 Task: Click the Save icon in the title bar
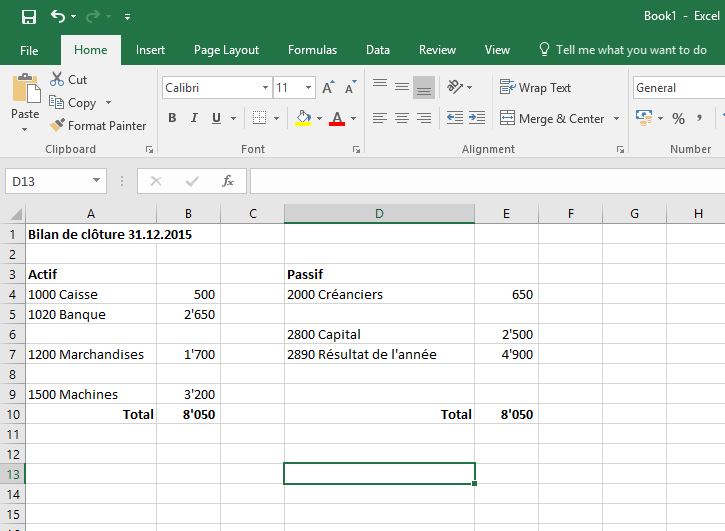point(28,17)
